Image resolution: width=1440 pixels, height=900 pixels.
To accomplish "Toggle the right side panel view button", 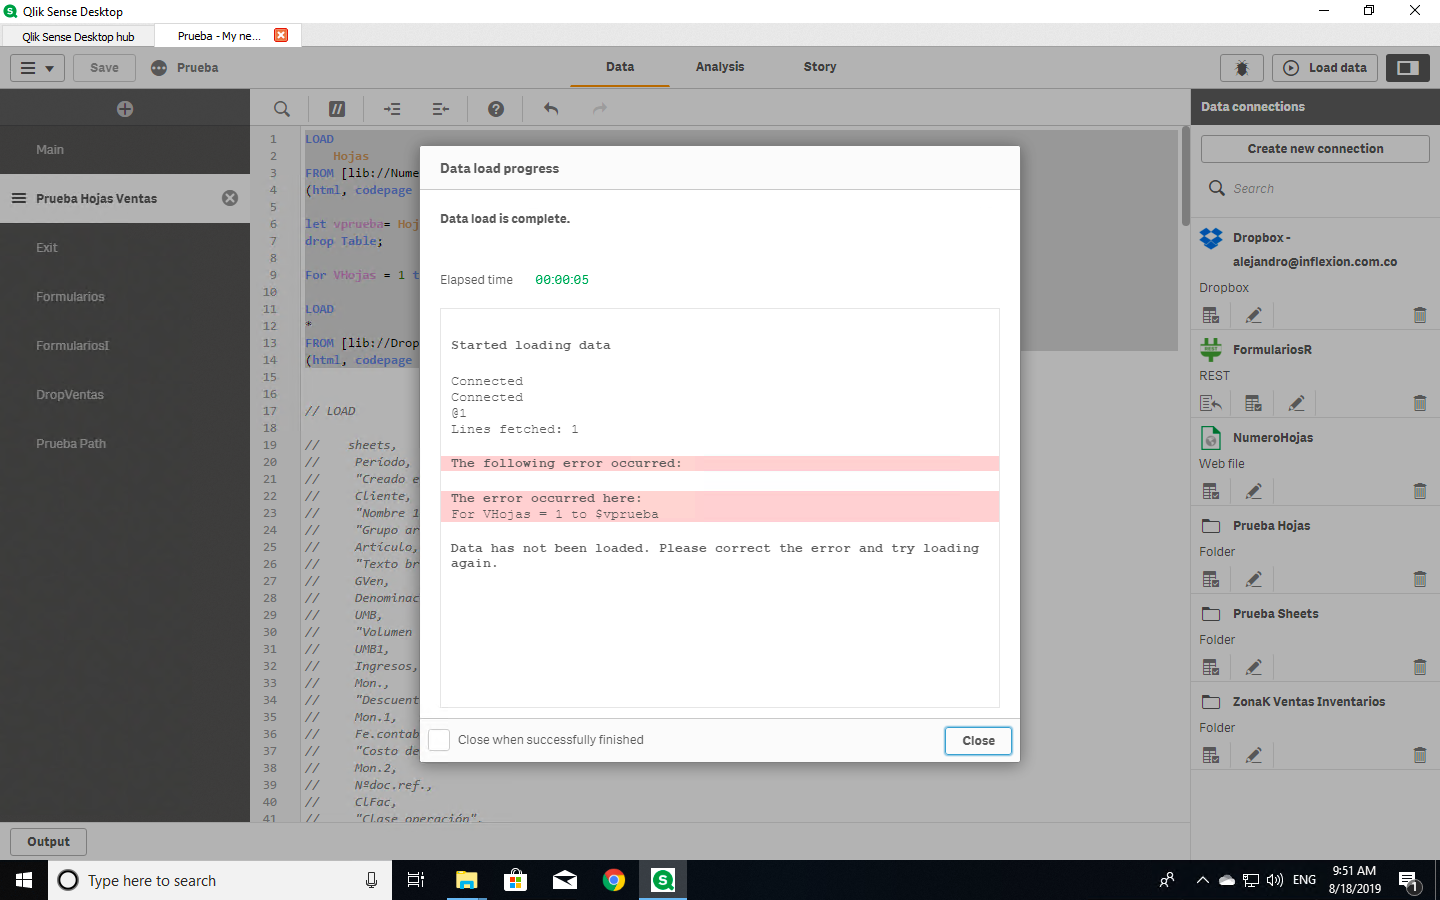I will tap(1407, 68).
